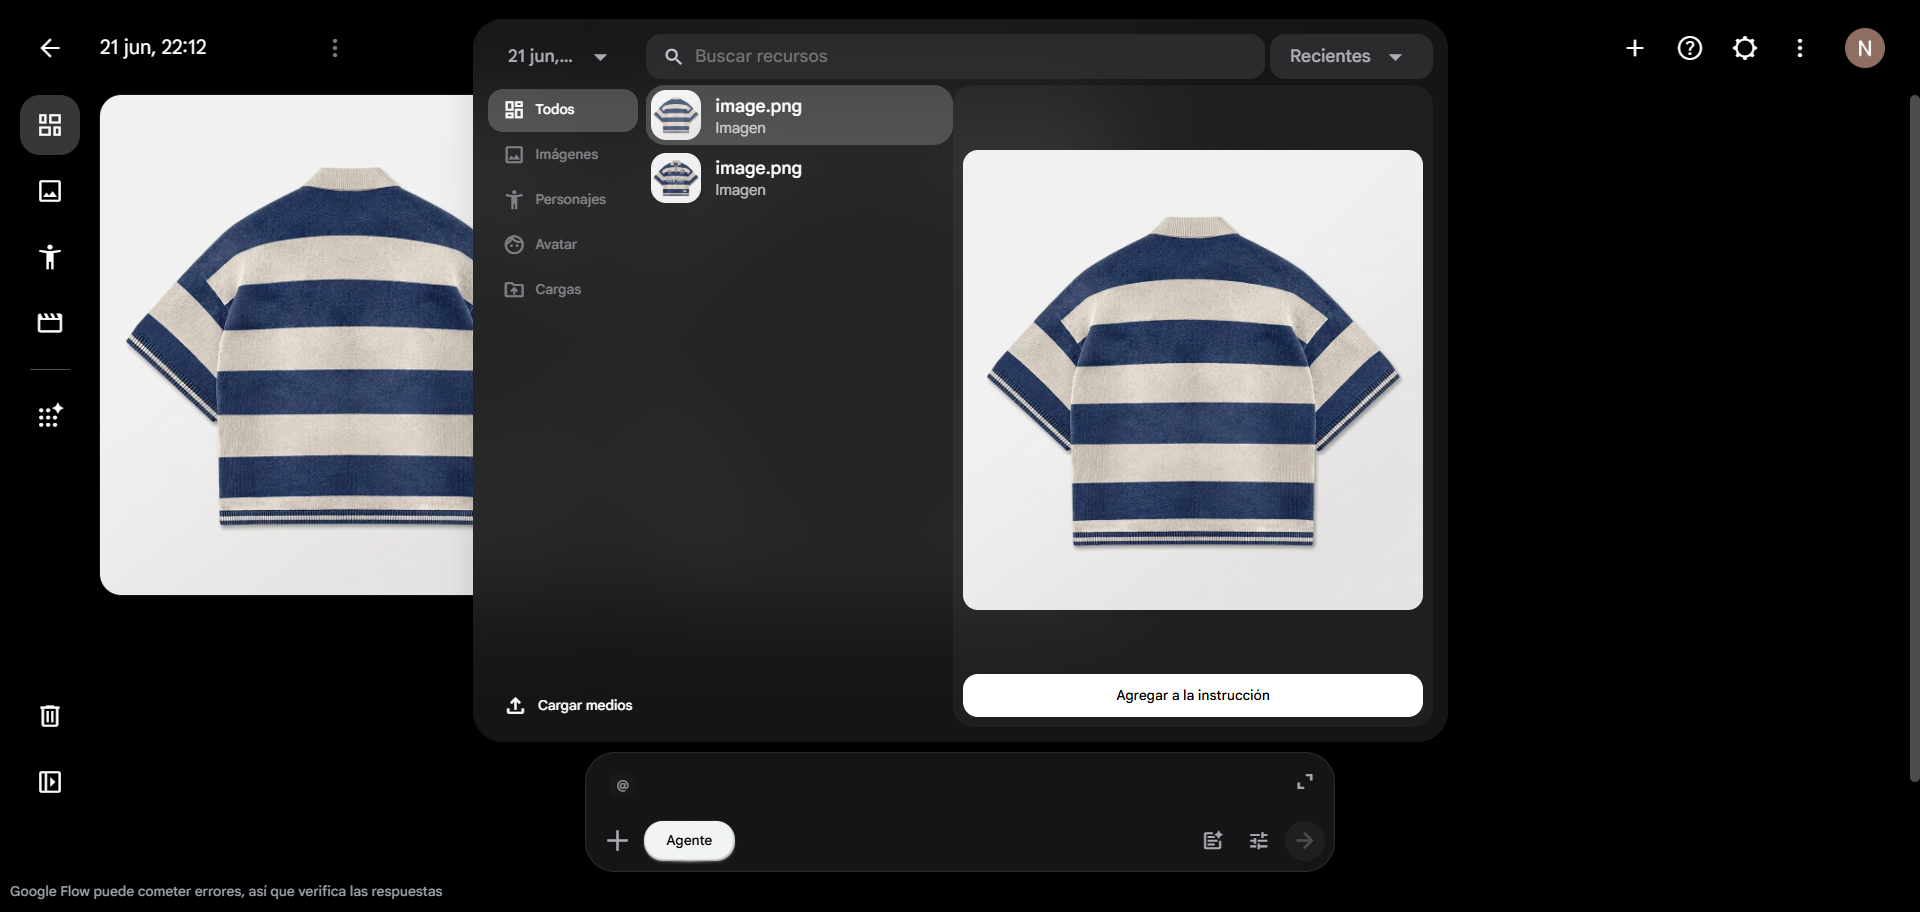Toggle the Agente mode chip
Image resolution: width=1920 pixels, height=912 pixels.
pyautogui.click(x=689, y=841)
